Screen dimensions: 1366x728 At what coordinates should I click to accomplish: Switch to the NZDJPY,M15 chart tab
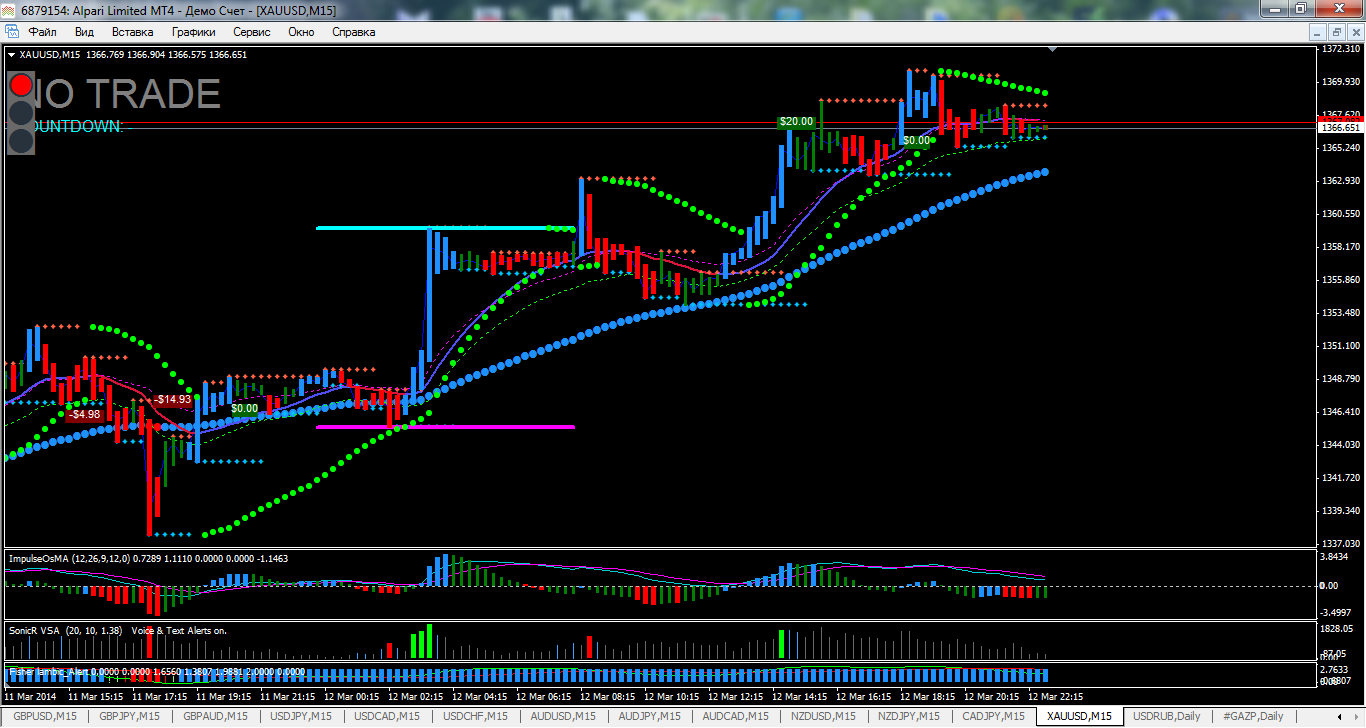908,716
